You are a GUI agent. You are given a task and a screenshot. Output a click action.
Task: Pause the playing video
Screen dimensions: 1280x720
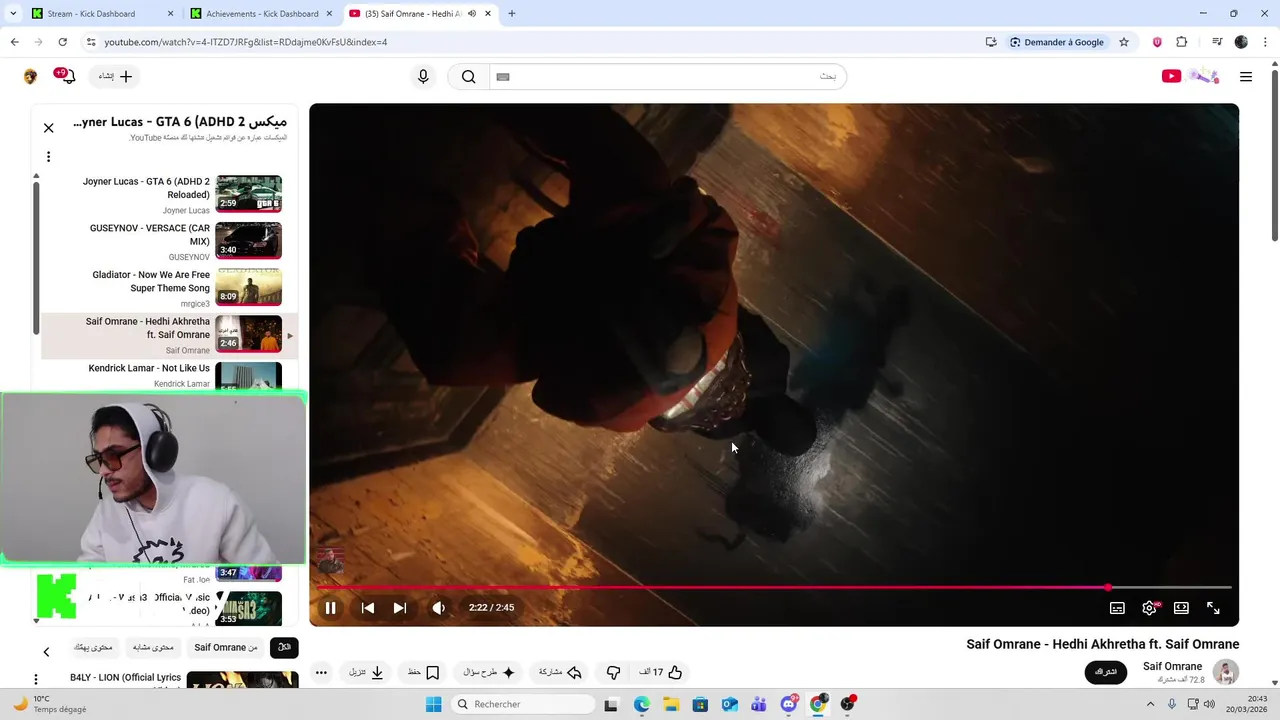330,608
